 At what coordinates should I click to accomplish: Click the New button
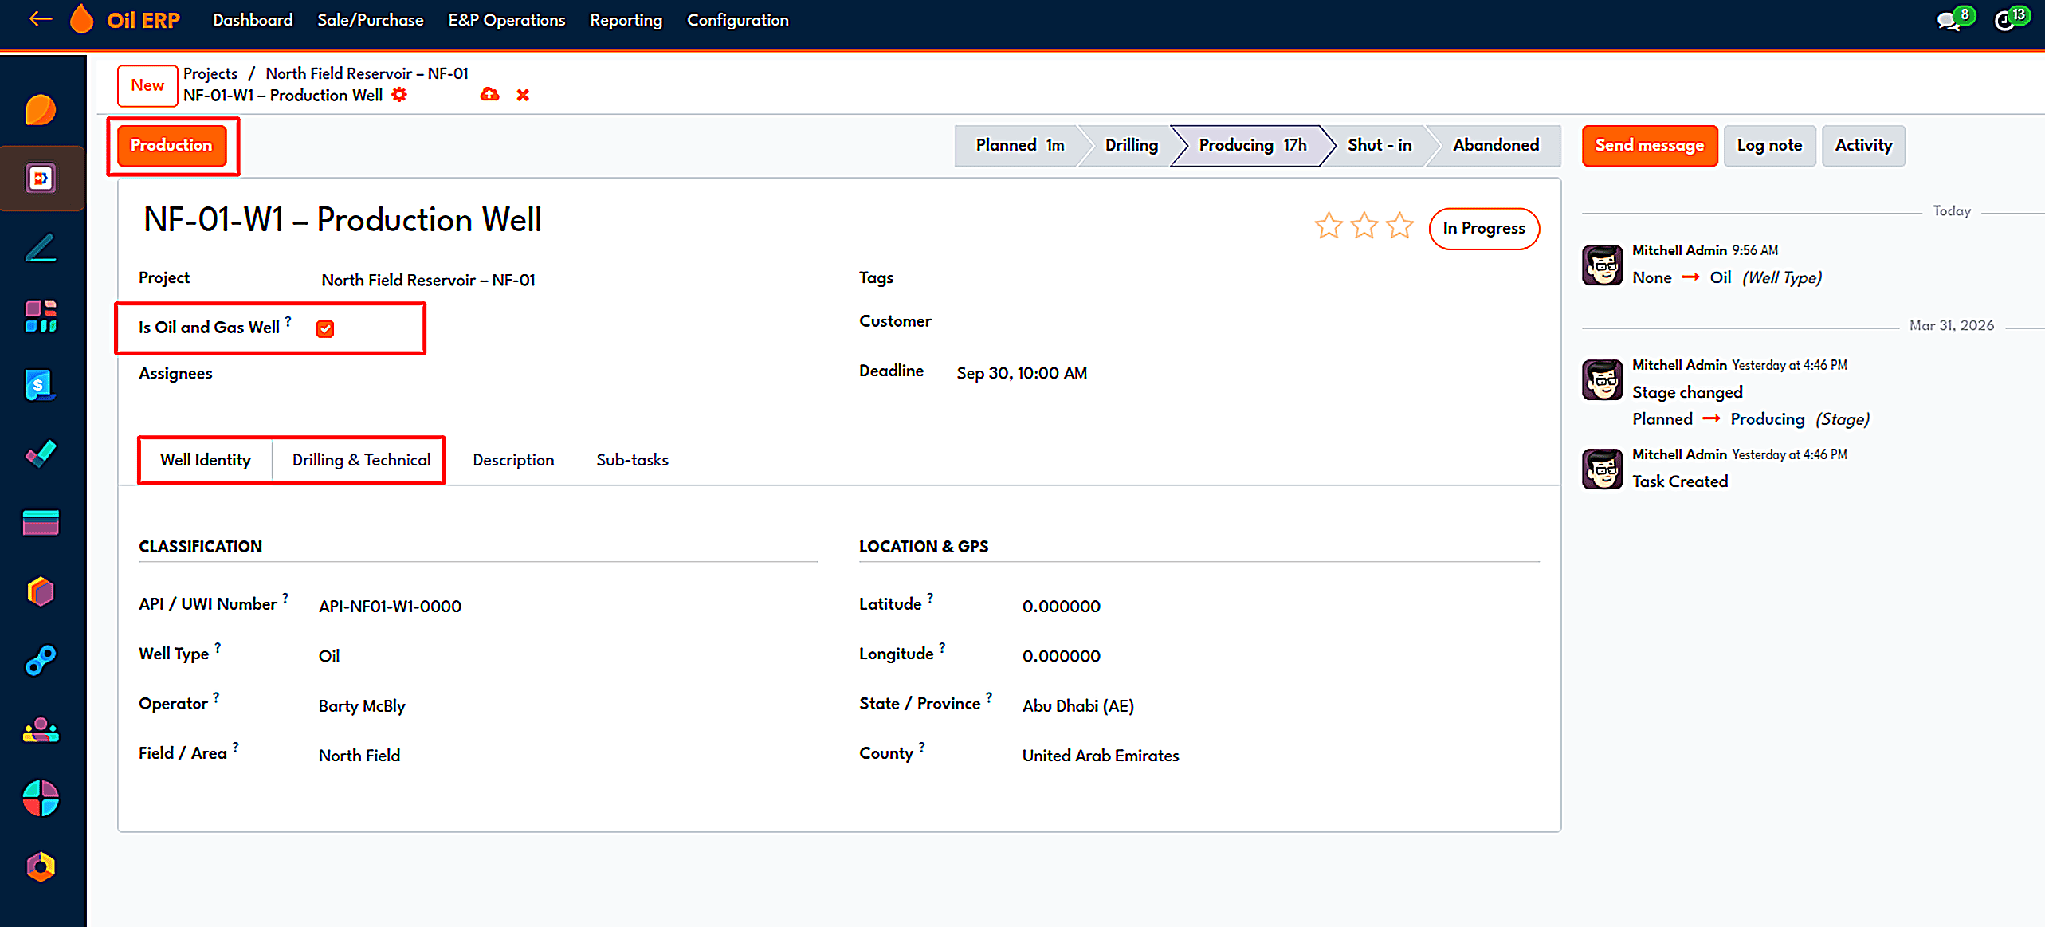(x=147, y=86)
